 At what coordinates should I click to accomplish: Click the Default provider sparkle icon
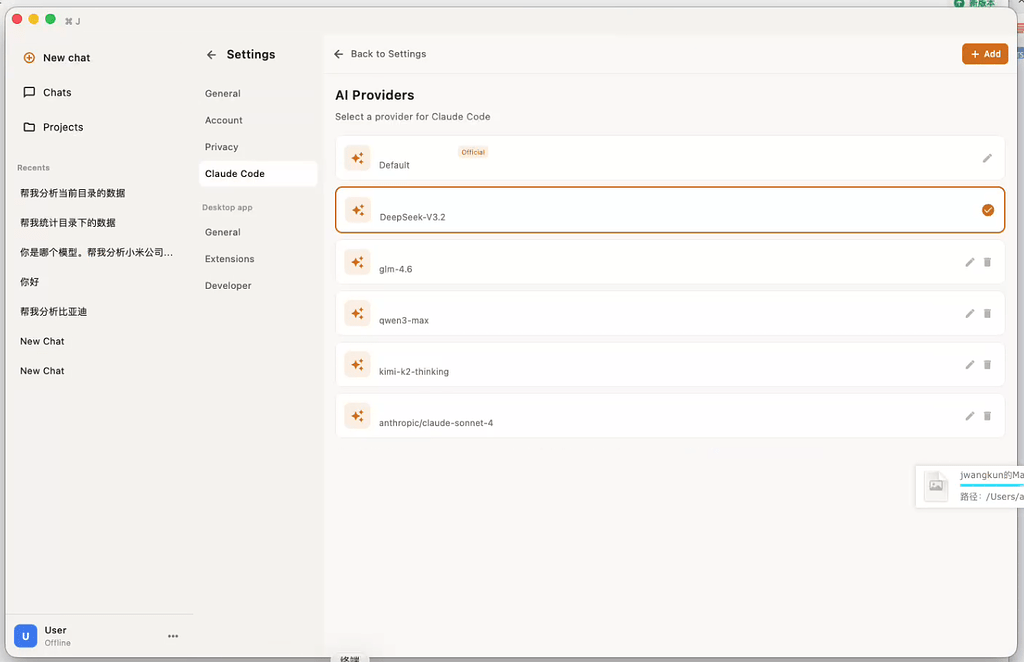[357, 158]
